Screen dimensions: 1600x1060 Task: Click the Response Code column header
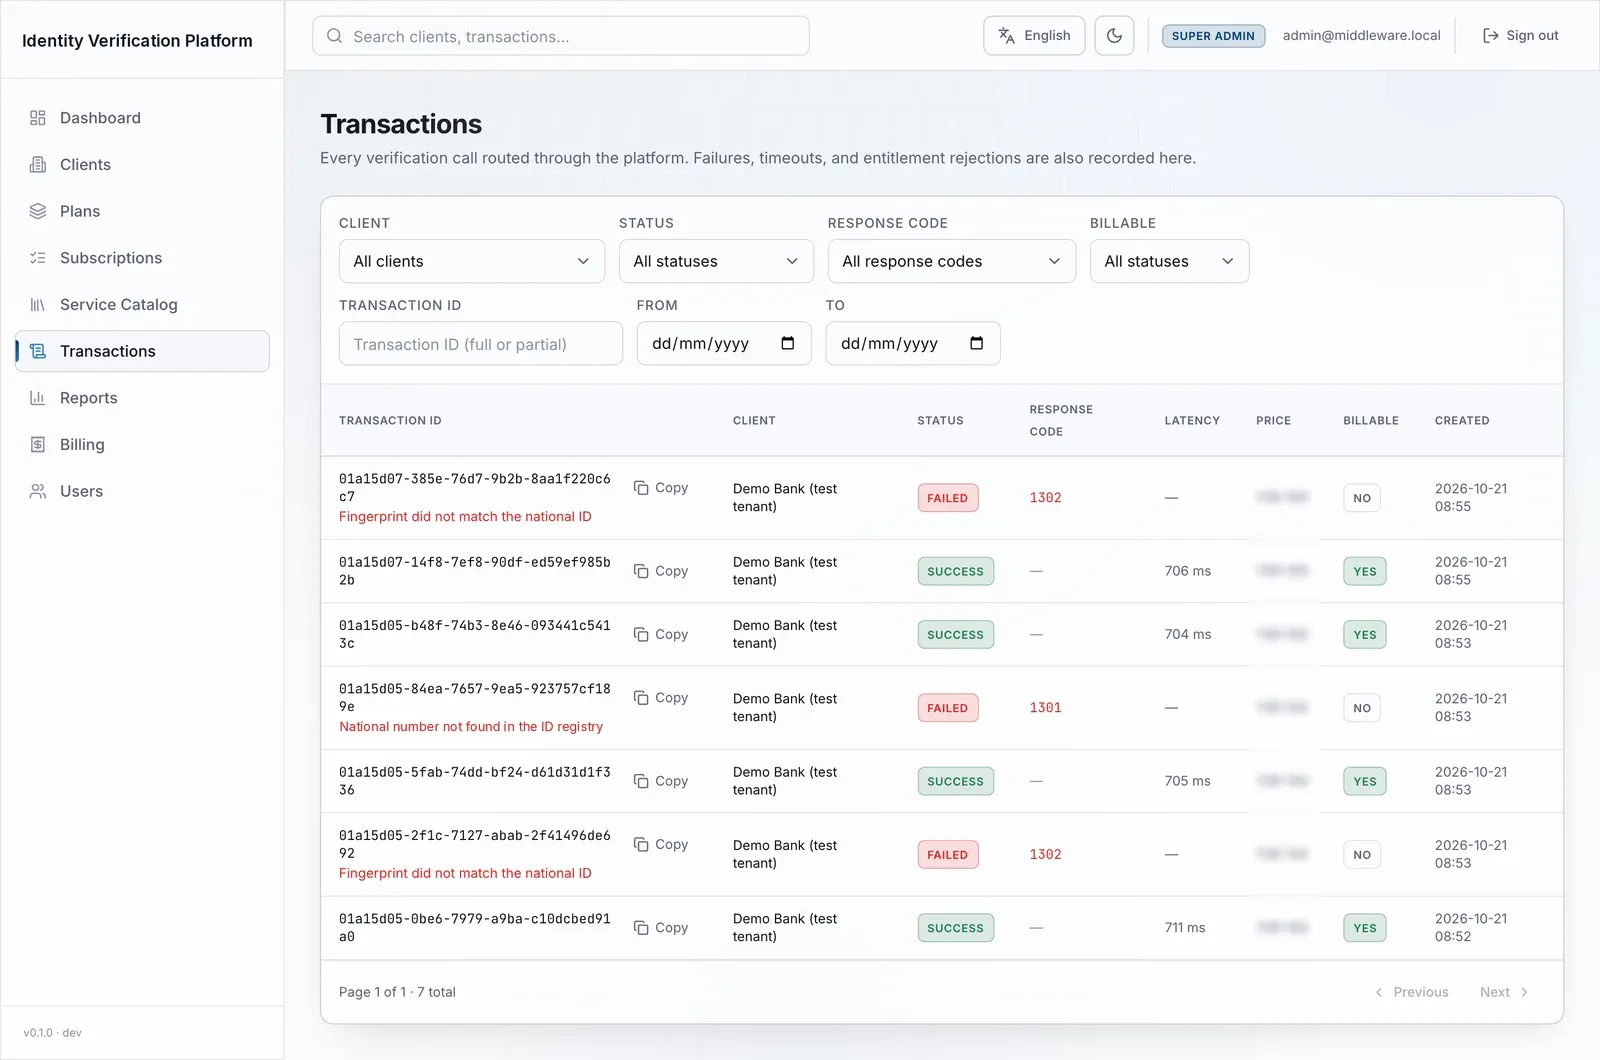coord(1061,421)
